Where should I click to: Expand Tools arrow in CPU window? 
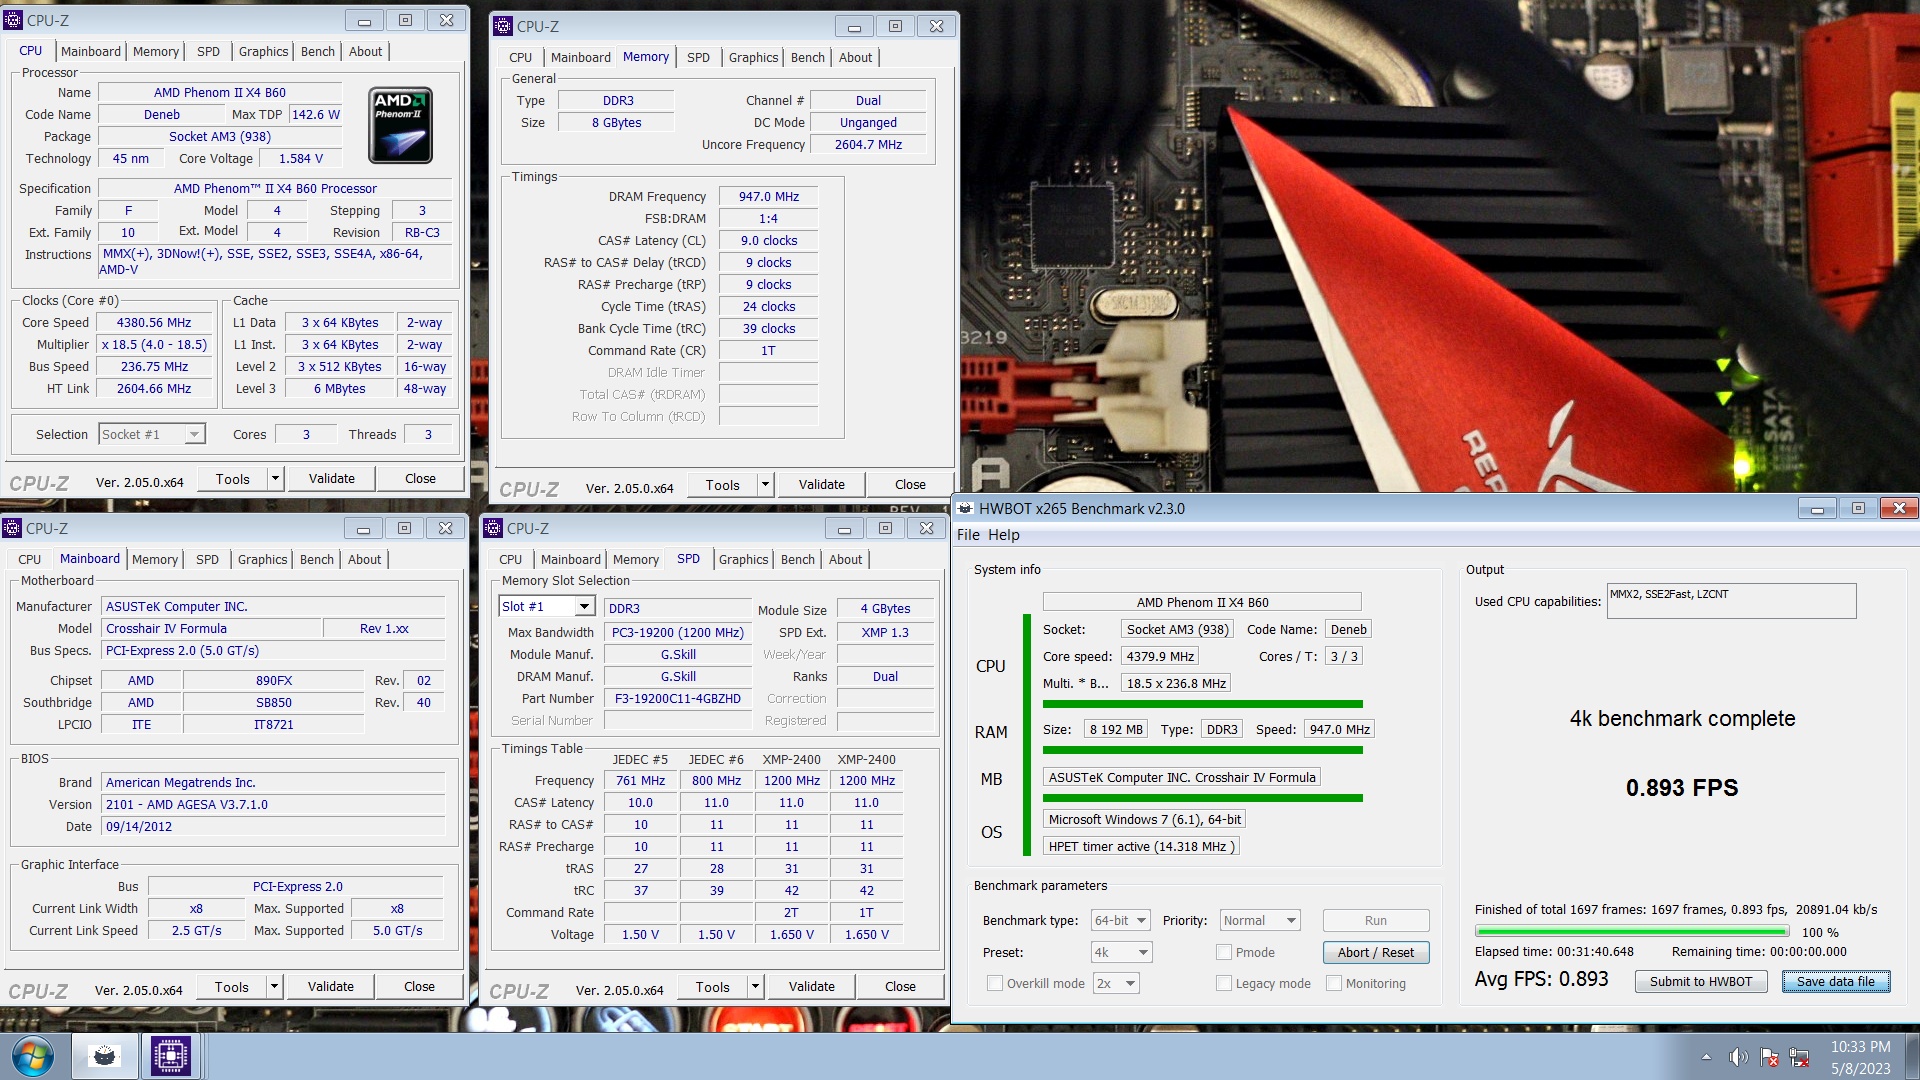(x=275, y=479)
